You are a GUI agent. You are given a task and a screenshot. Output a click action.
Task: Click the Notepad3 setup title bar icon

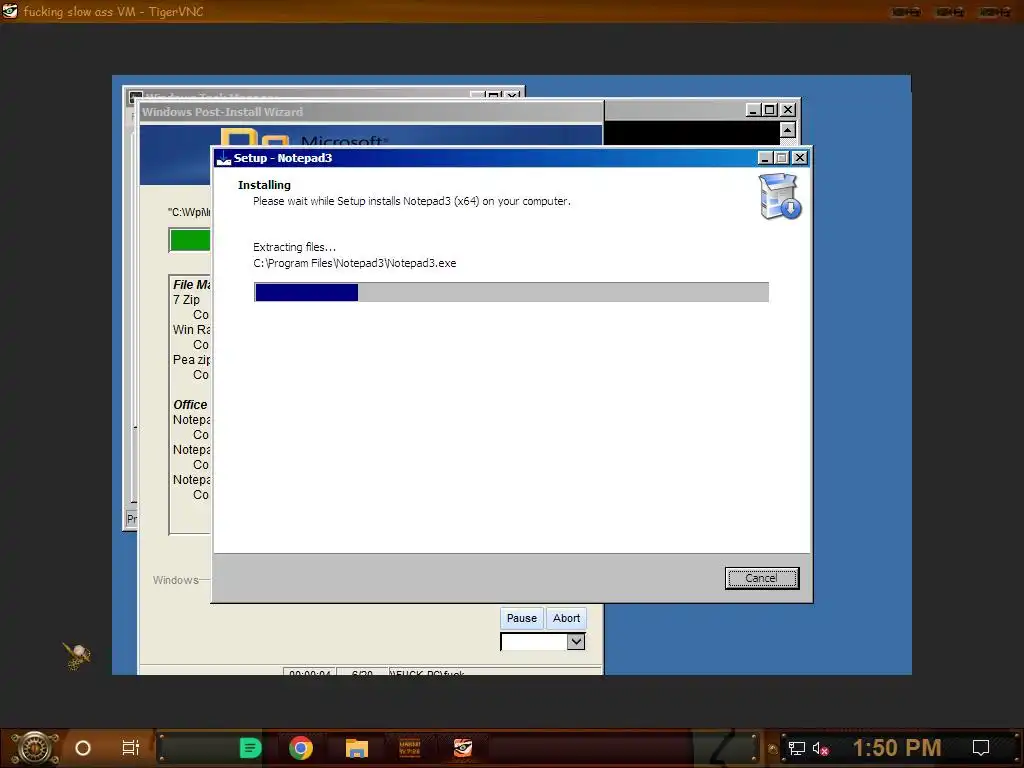[224, 158]
